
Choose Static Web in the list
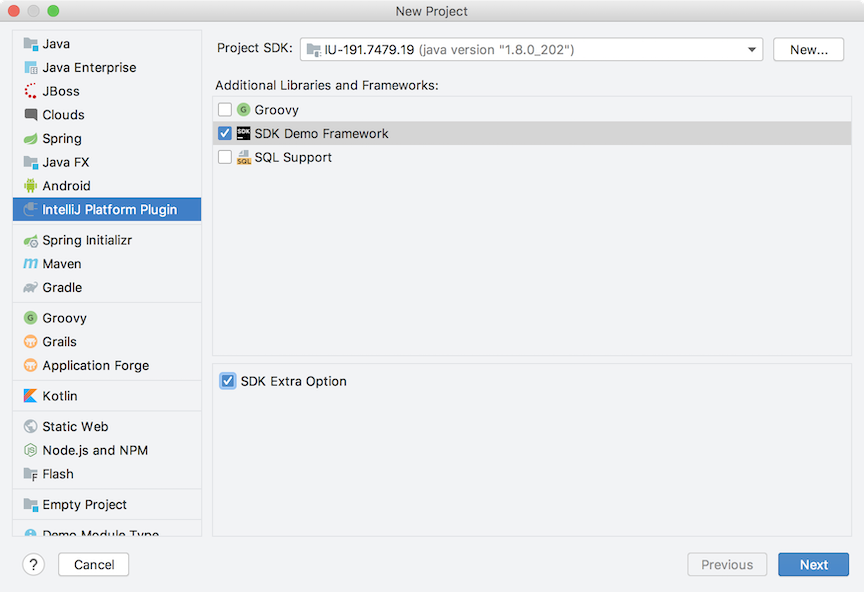[x=107, y=427]
